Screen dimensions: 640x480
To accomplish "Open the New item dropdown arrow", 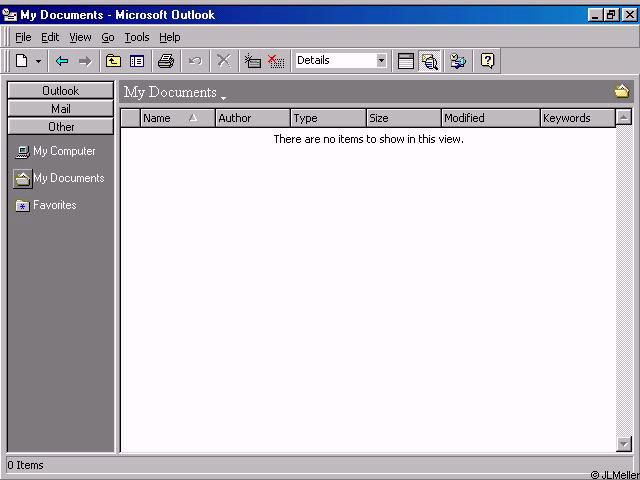I will [38, 61].
